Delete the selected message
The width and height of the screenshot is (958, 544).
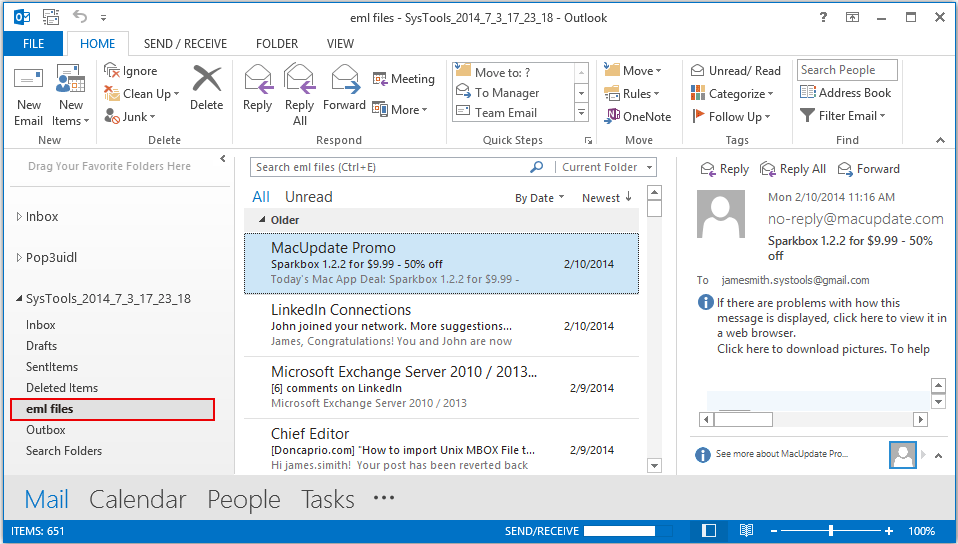coord(207,89)
